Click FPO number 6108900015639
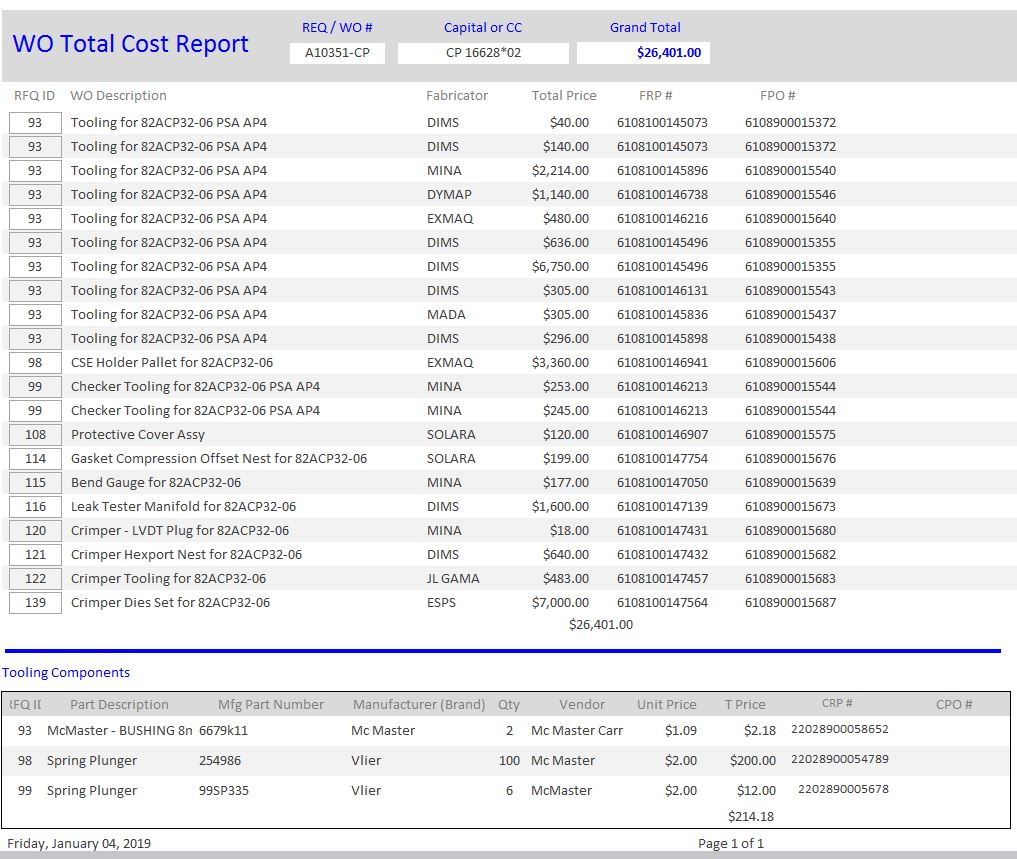The height and width of the screenshot is (859, 1017). click(790, 483)
